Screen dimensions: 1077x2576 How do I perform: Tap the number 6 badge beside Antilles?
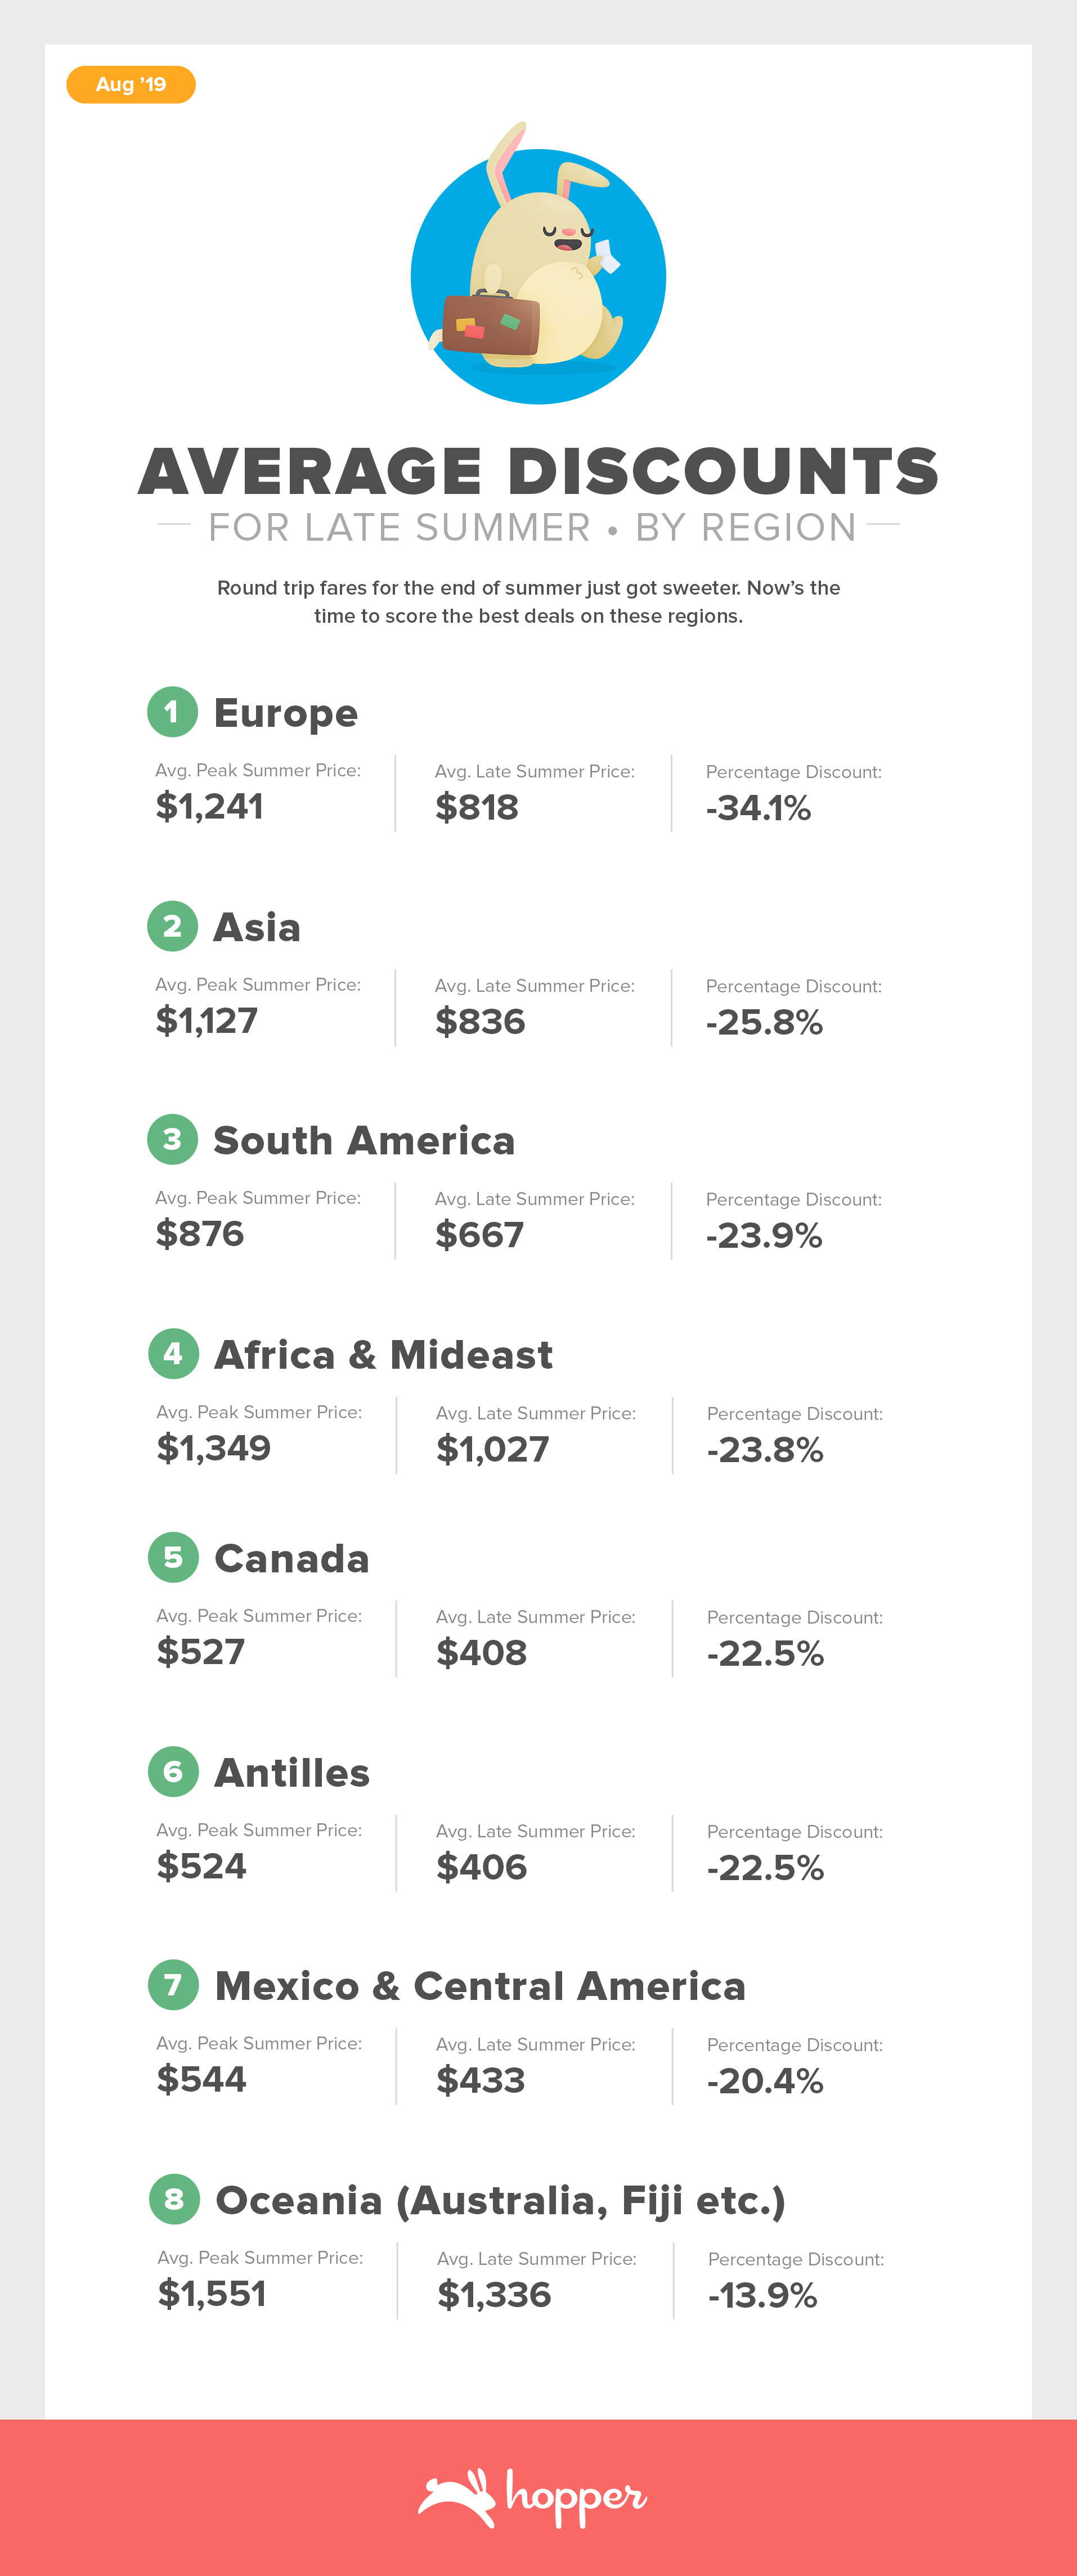pos(173,1771)
